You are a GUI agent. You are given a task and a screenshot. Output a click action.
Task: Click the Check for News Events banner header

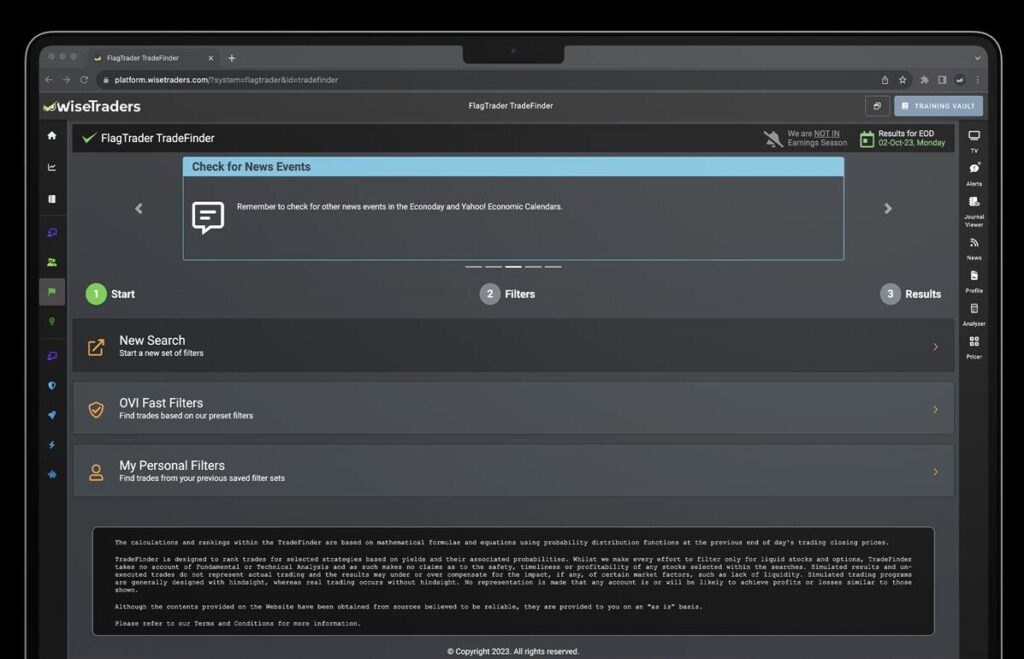coord(513,167)
